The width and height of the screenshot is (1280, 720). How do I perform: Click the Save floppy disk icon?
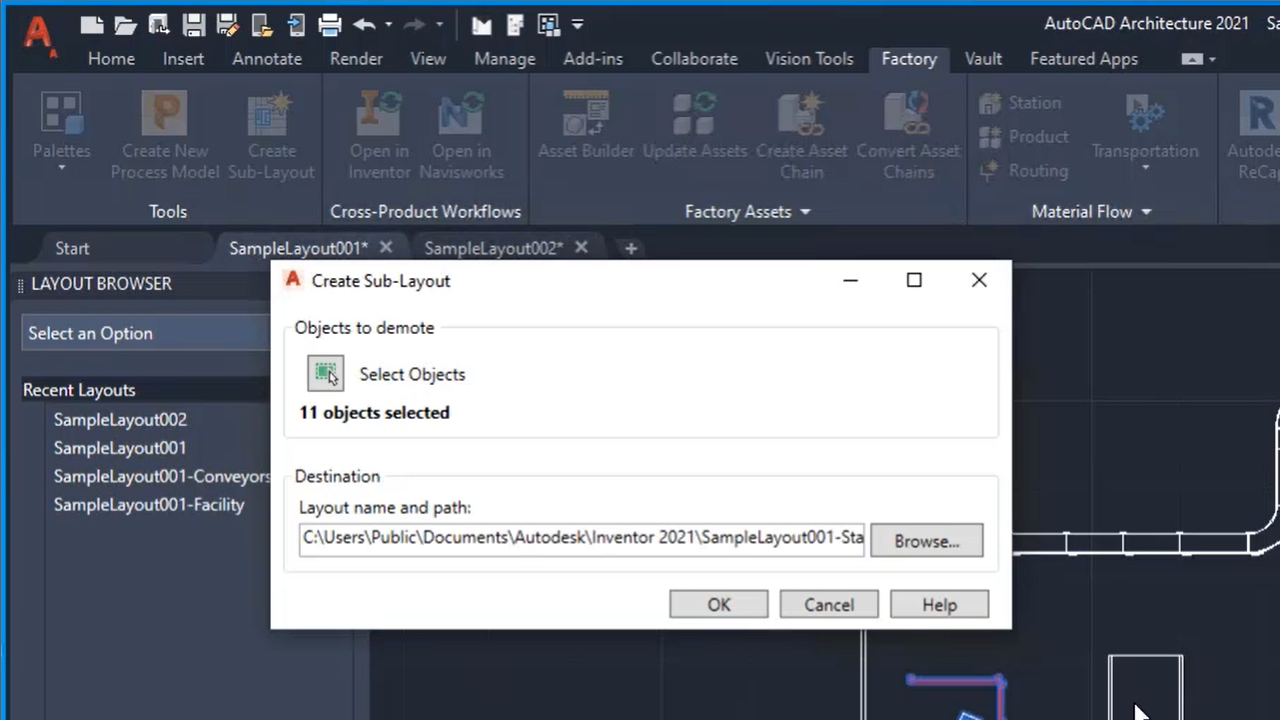click(193, 24)
